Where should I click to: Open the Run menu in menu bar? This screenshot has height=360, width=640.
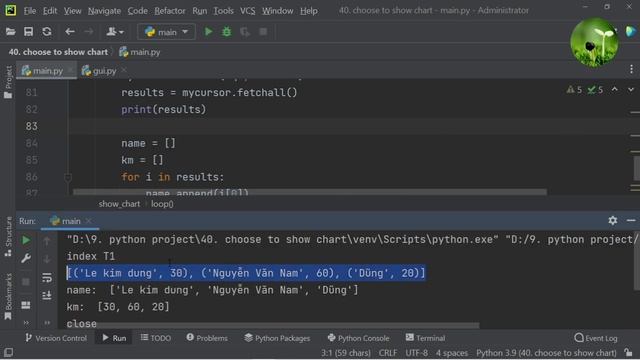(200, 11)
